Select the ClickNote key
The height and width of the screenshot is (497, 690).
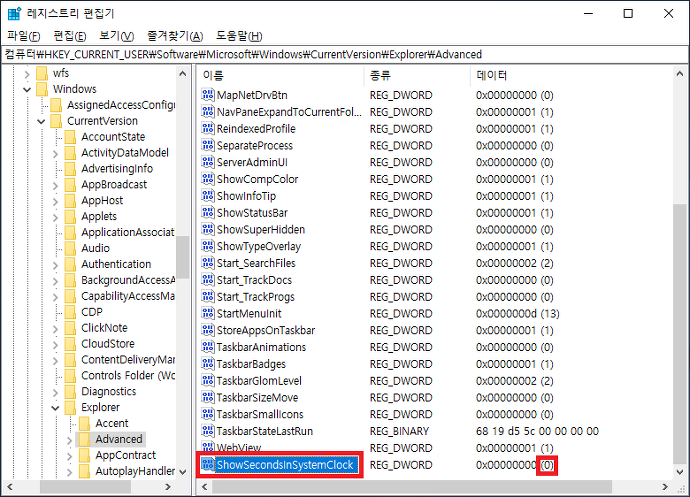(104, 328)
